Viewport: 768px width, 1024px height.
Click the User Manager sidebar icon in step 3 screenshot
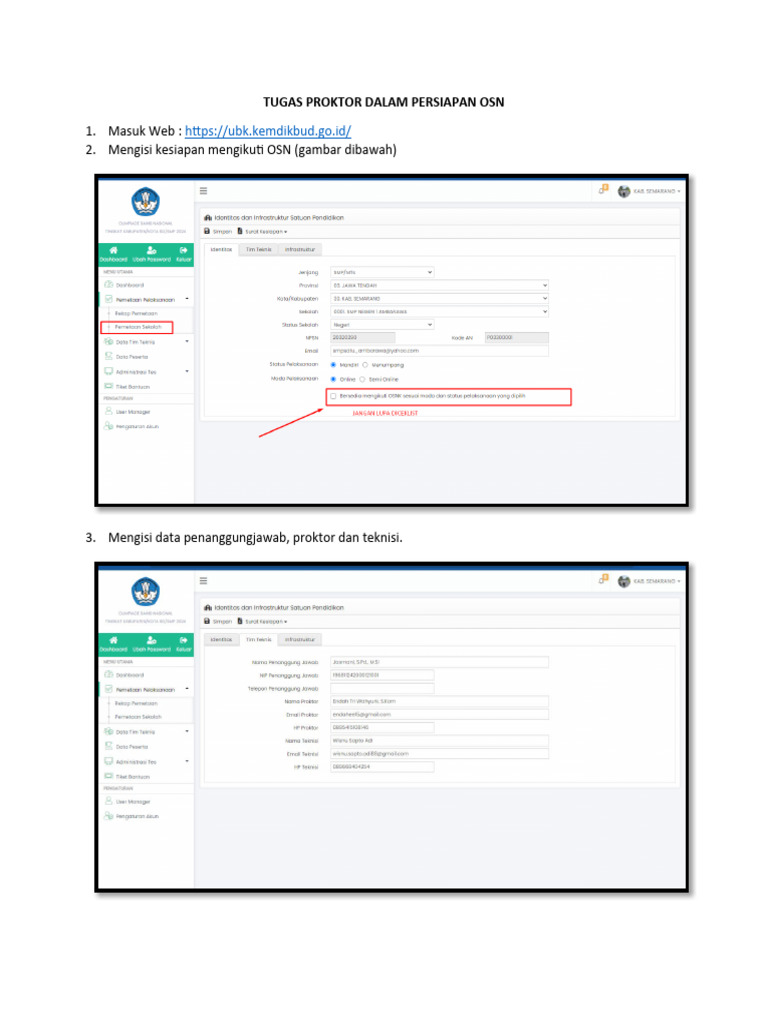tap(108, 801)
